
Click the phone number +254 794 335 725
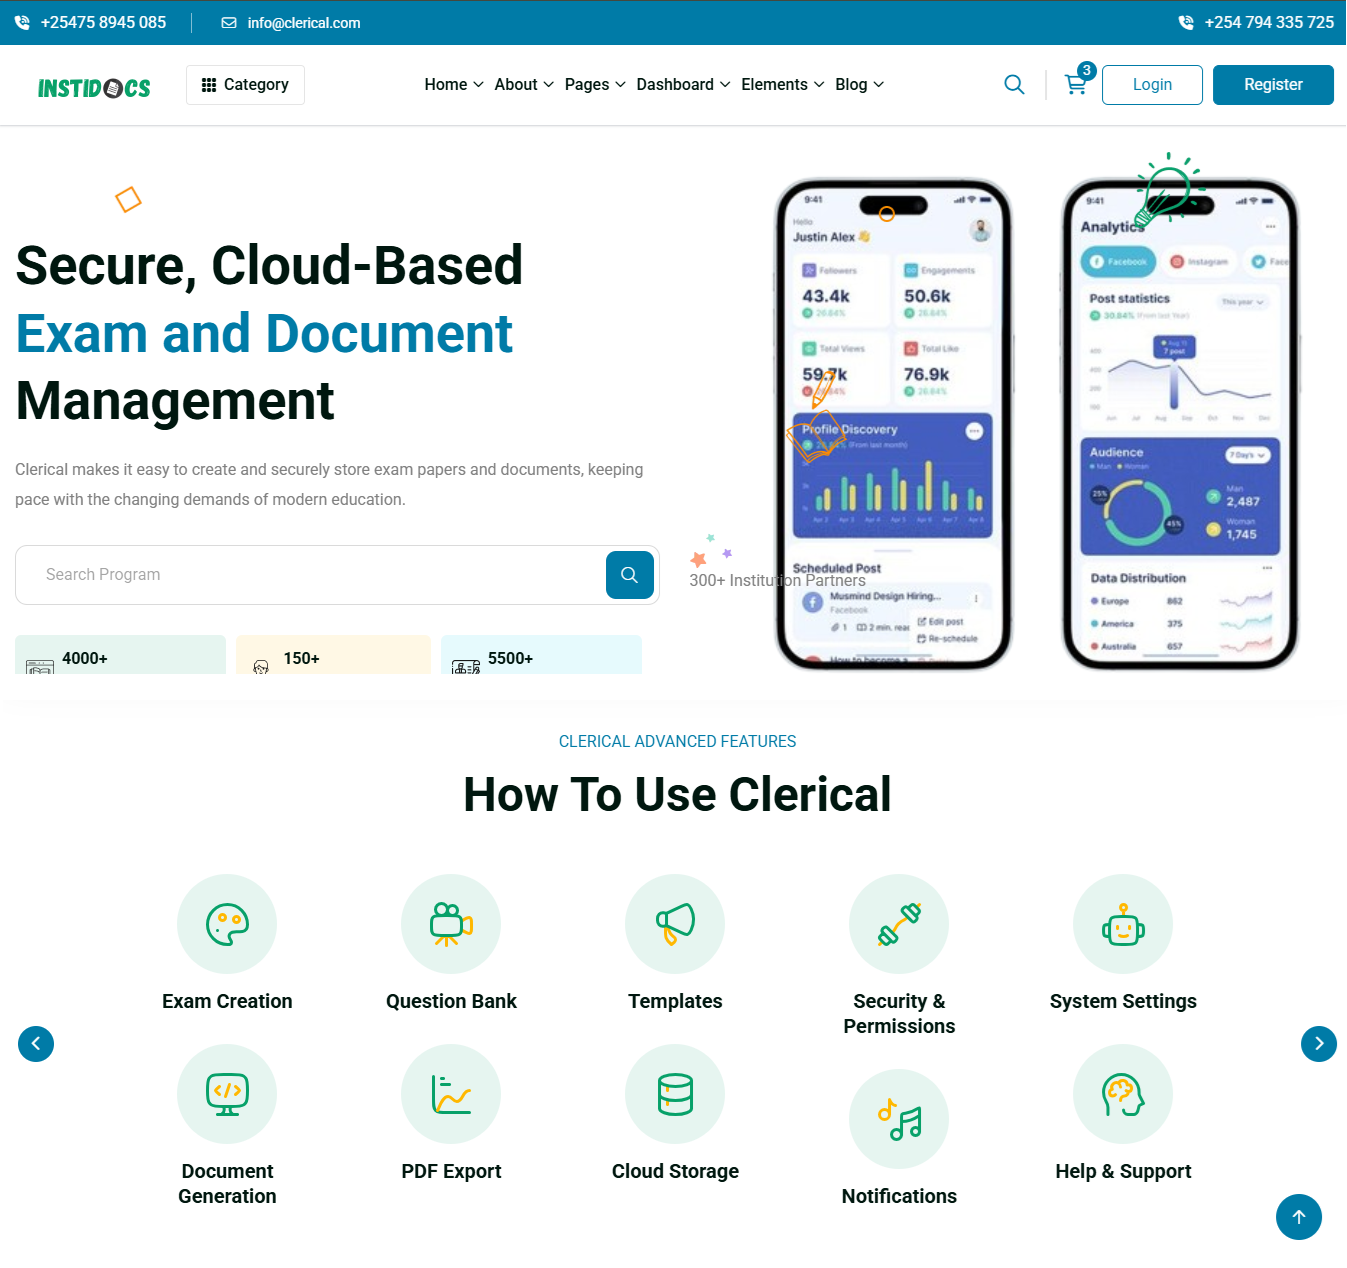click(x=1269, y=23)
